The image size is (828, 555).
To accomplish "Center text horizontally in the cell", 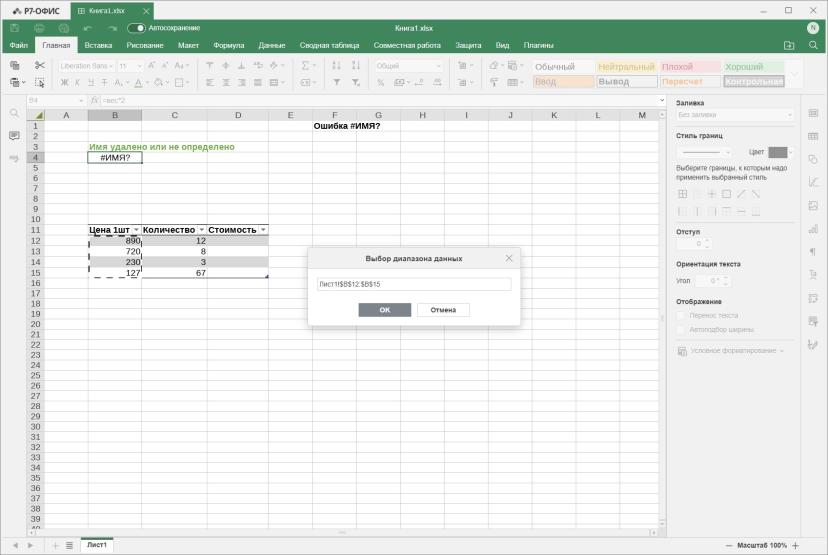I will click(x=226, y=82).
